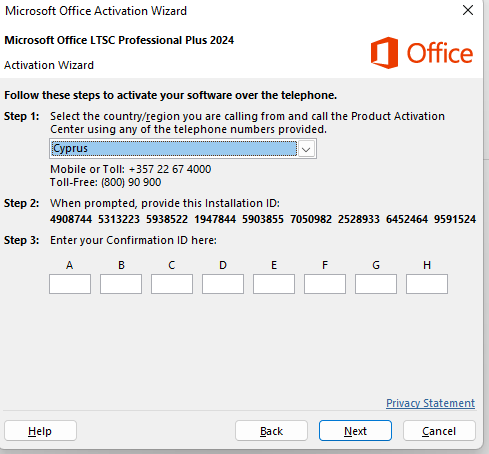Click the Step 3 label
This screenshot has height=454, width=489.
21,240
